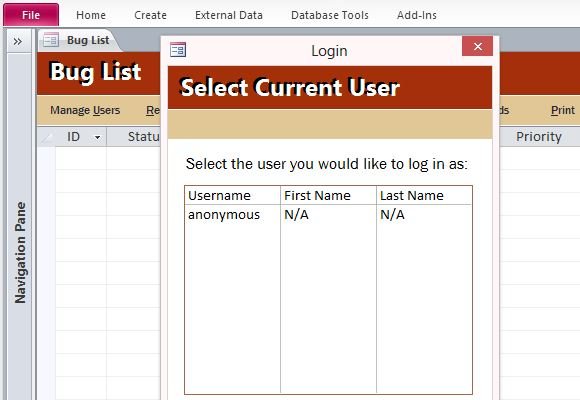Open the Create ribbon tab
Screen dimensions: 580x400
(150, 15)
